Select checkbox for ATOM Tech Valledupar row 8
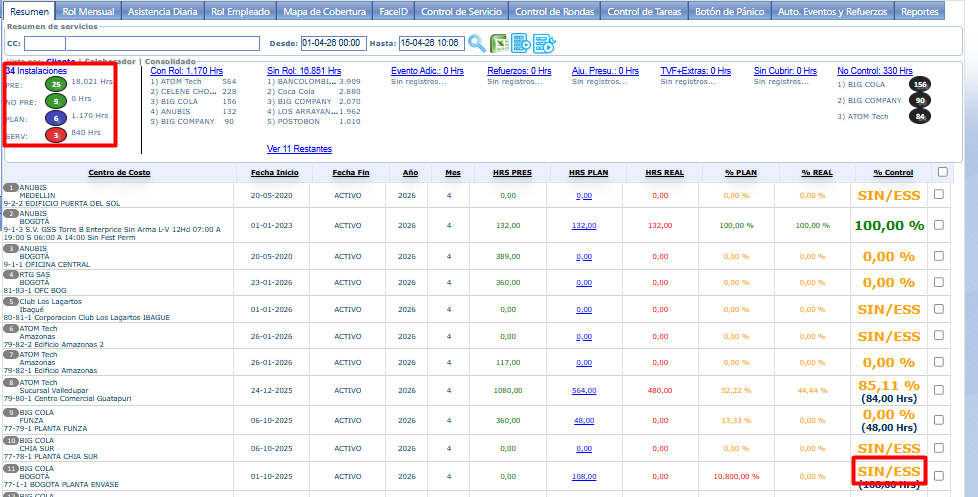The height and width of the screenshot is (497, 978). 939,390
